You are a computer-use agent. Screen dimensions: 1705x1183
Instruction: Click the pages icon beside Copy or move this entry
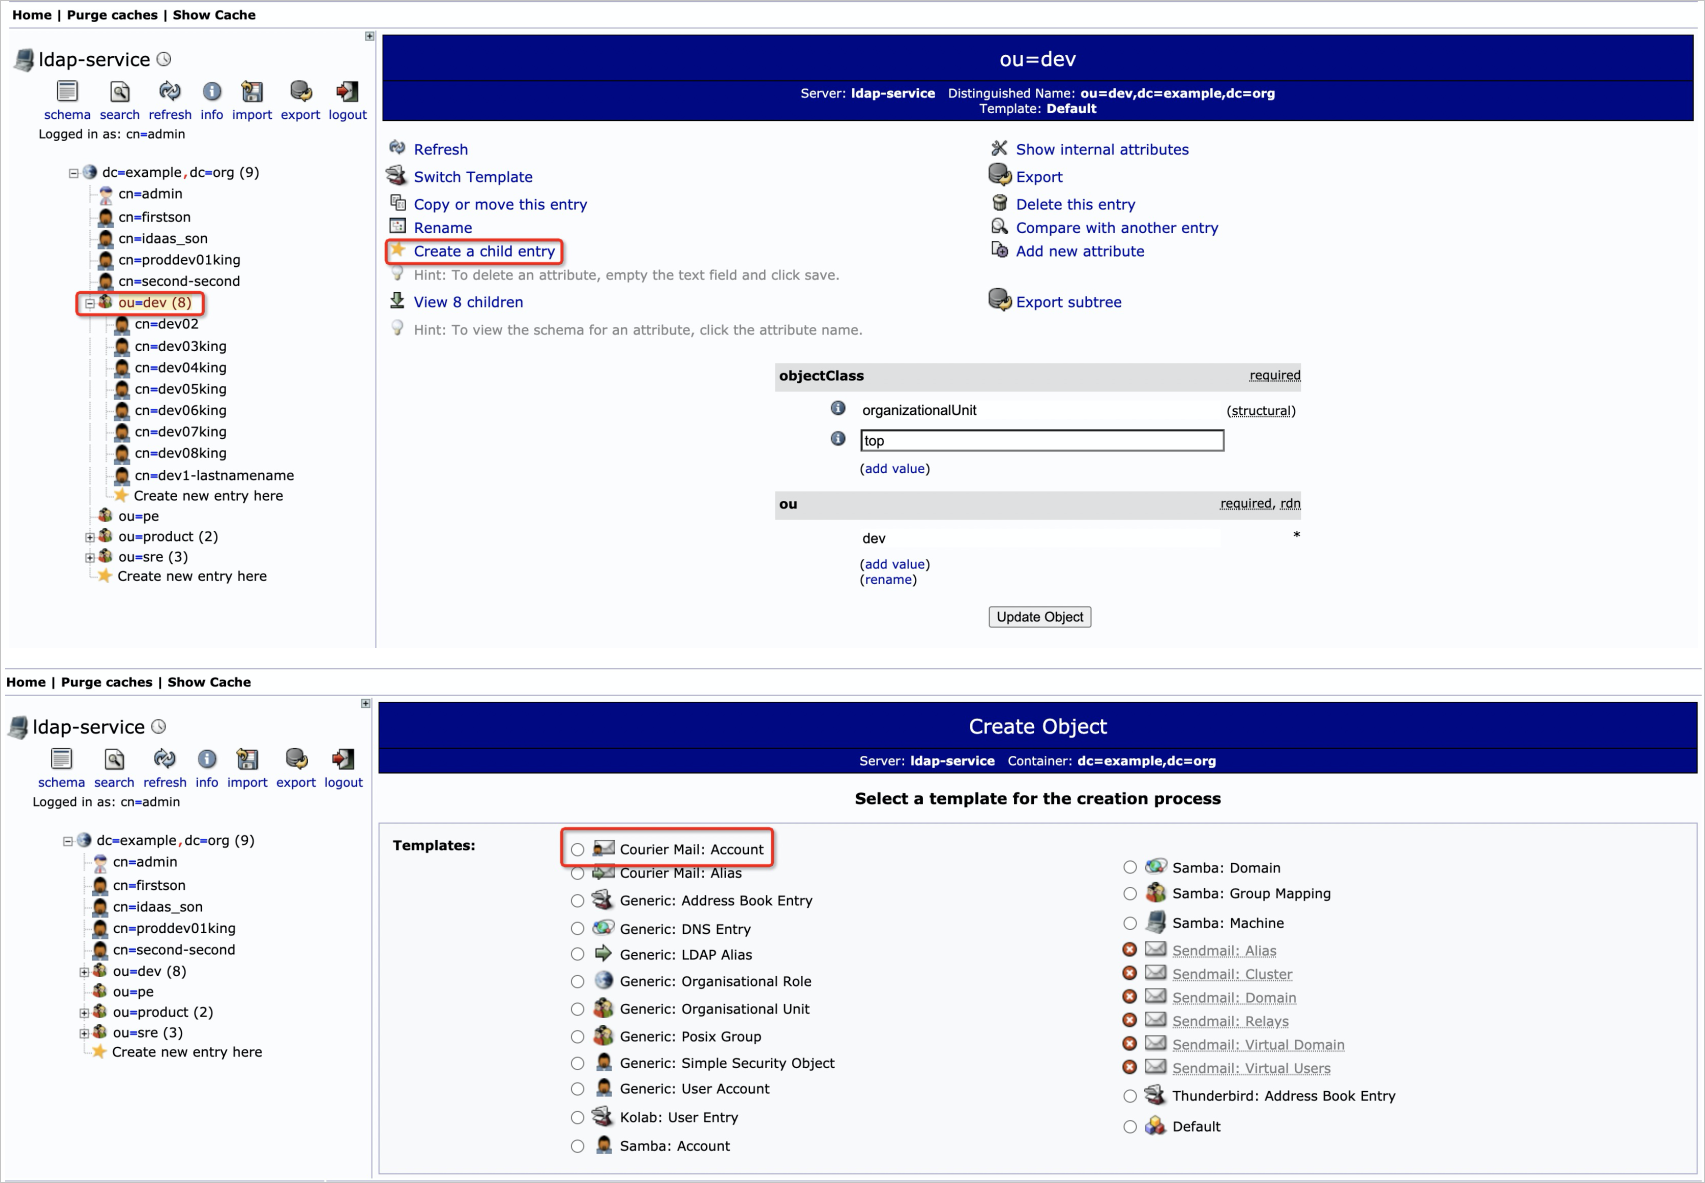[x=397, y=202]
